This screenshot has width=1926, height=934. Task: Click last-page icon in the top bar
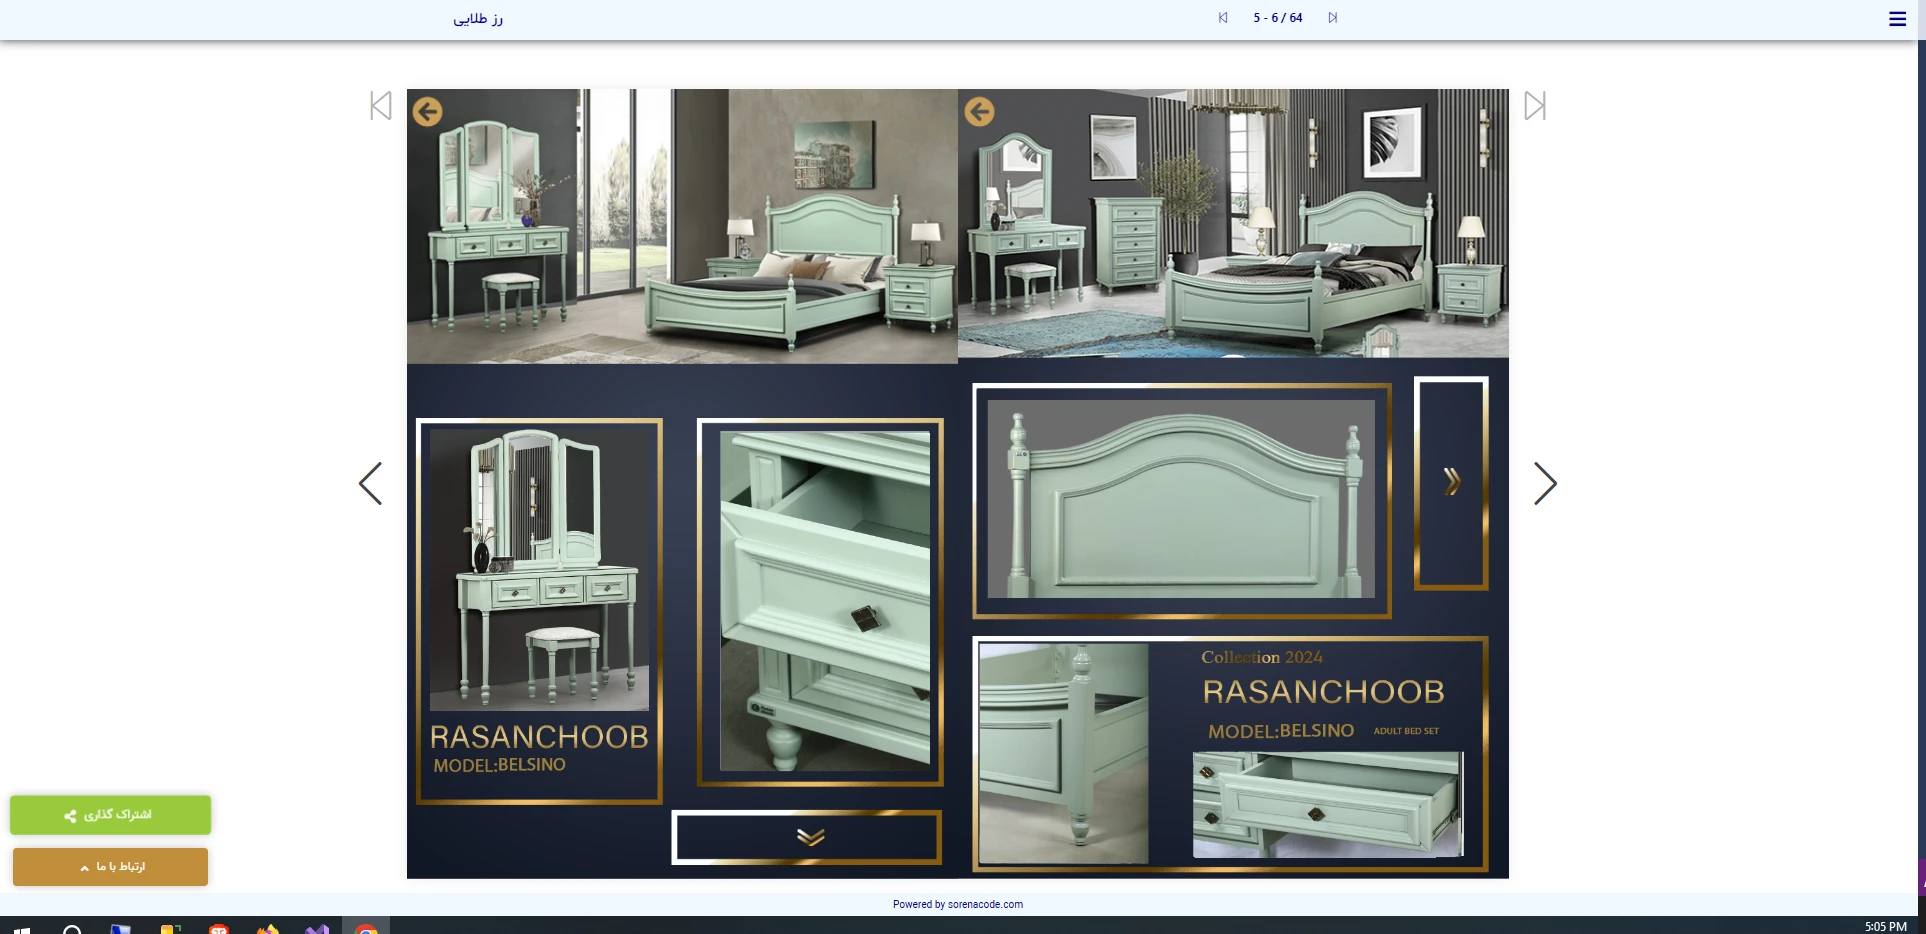[x=1332, y=18]
